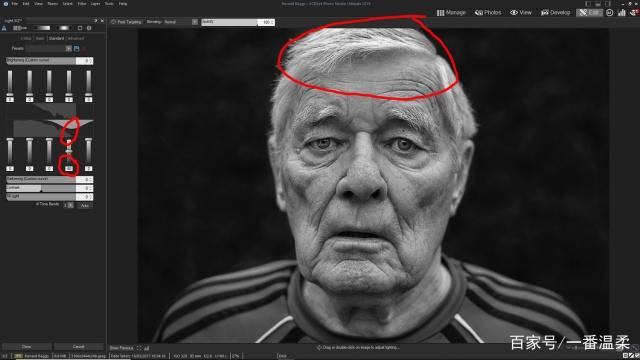
Task: Open the Edit menu
Action: pyautogui.click(x=26, y=4)
